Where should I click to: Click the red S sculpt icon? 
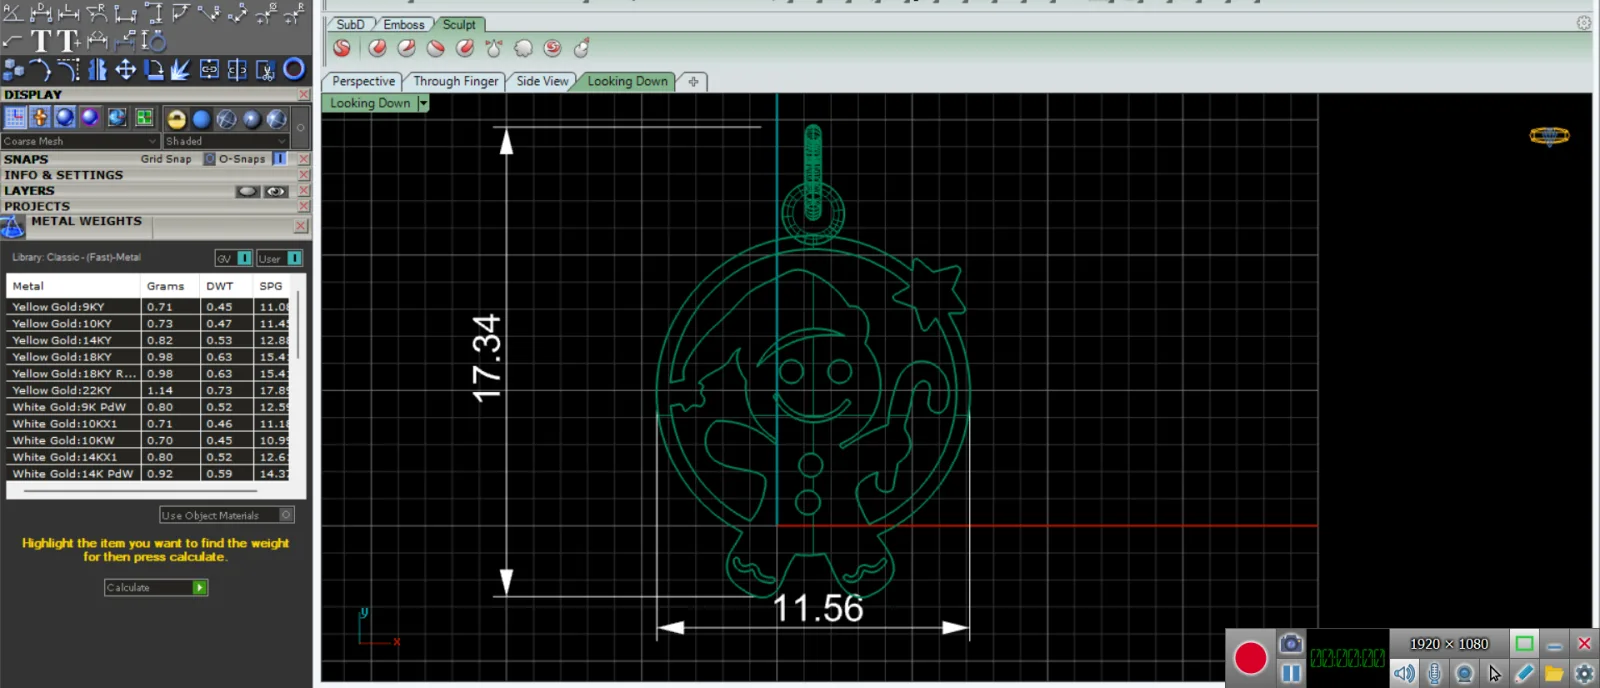point(342,48)
